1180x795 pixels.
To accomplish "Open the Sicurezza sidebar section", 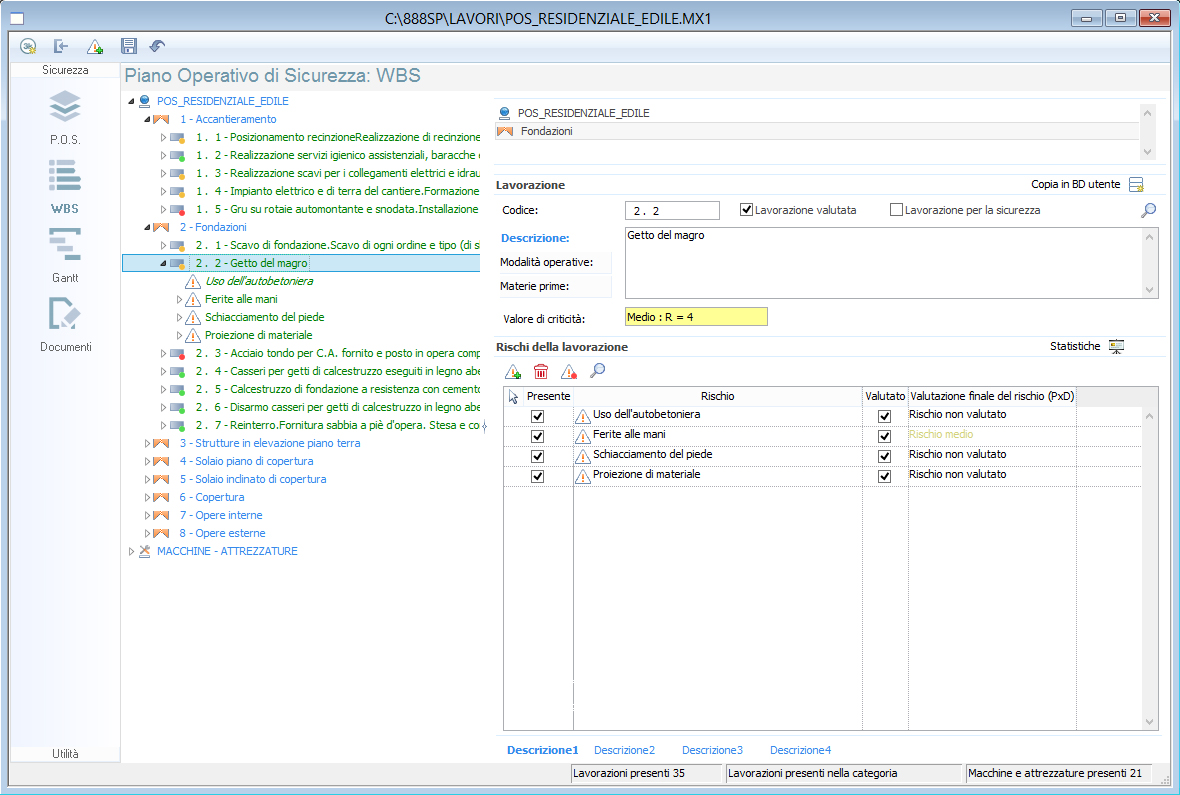I will pyautogui.click(x=65, y=70).
